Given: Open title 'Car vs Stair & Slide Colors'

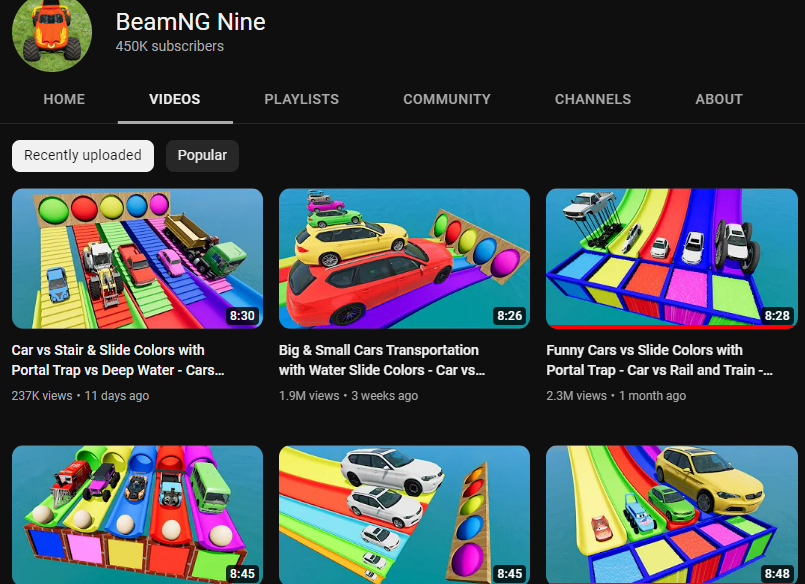Looking at the screenshot, I should pyautogui.click(x=118, y=360).
